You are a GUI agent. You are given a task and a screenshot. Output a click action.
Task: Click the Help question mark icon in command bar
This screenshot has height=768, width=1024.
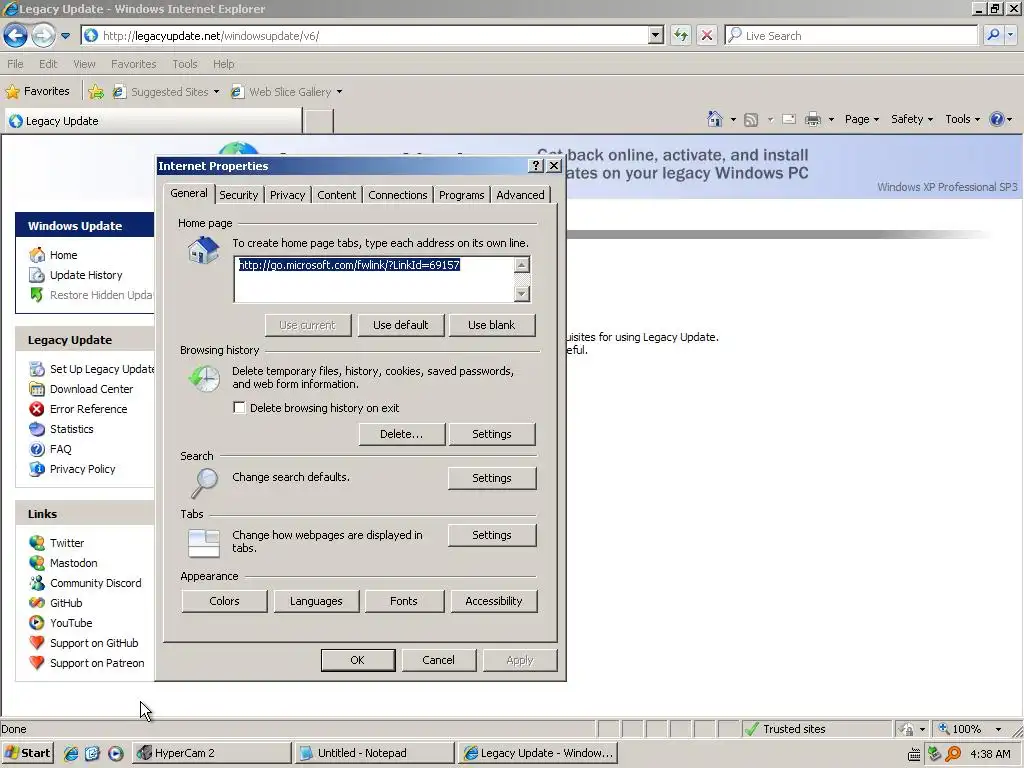pos(996,119)
